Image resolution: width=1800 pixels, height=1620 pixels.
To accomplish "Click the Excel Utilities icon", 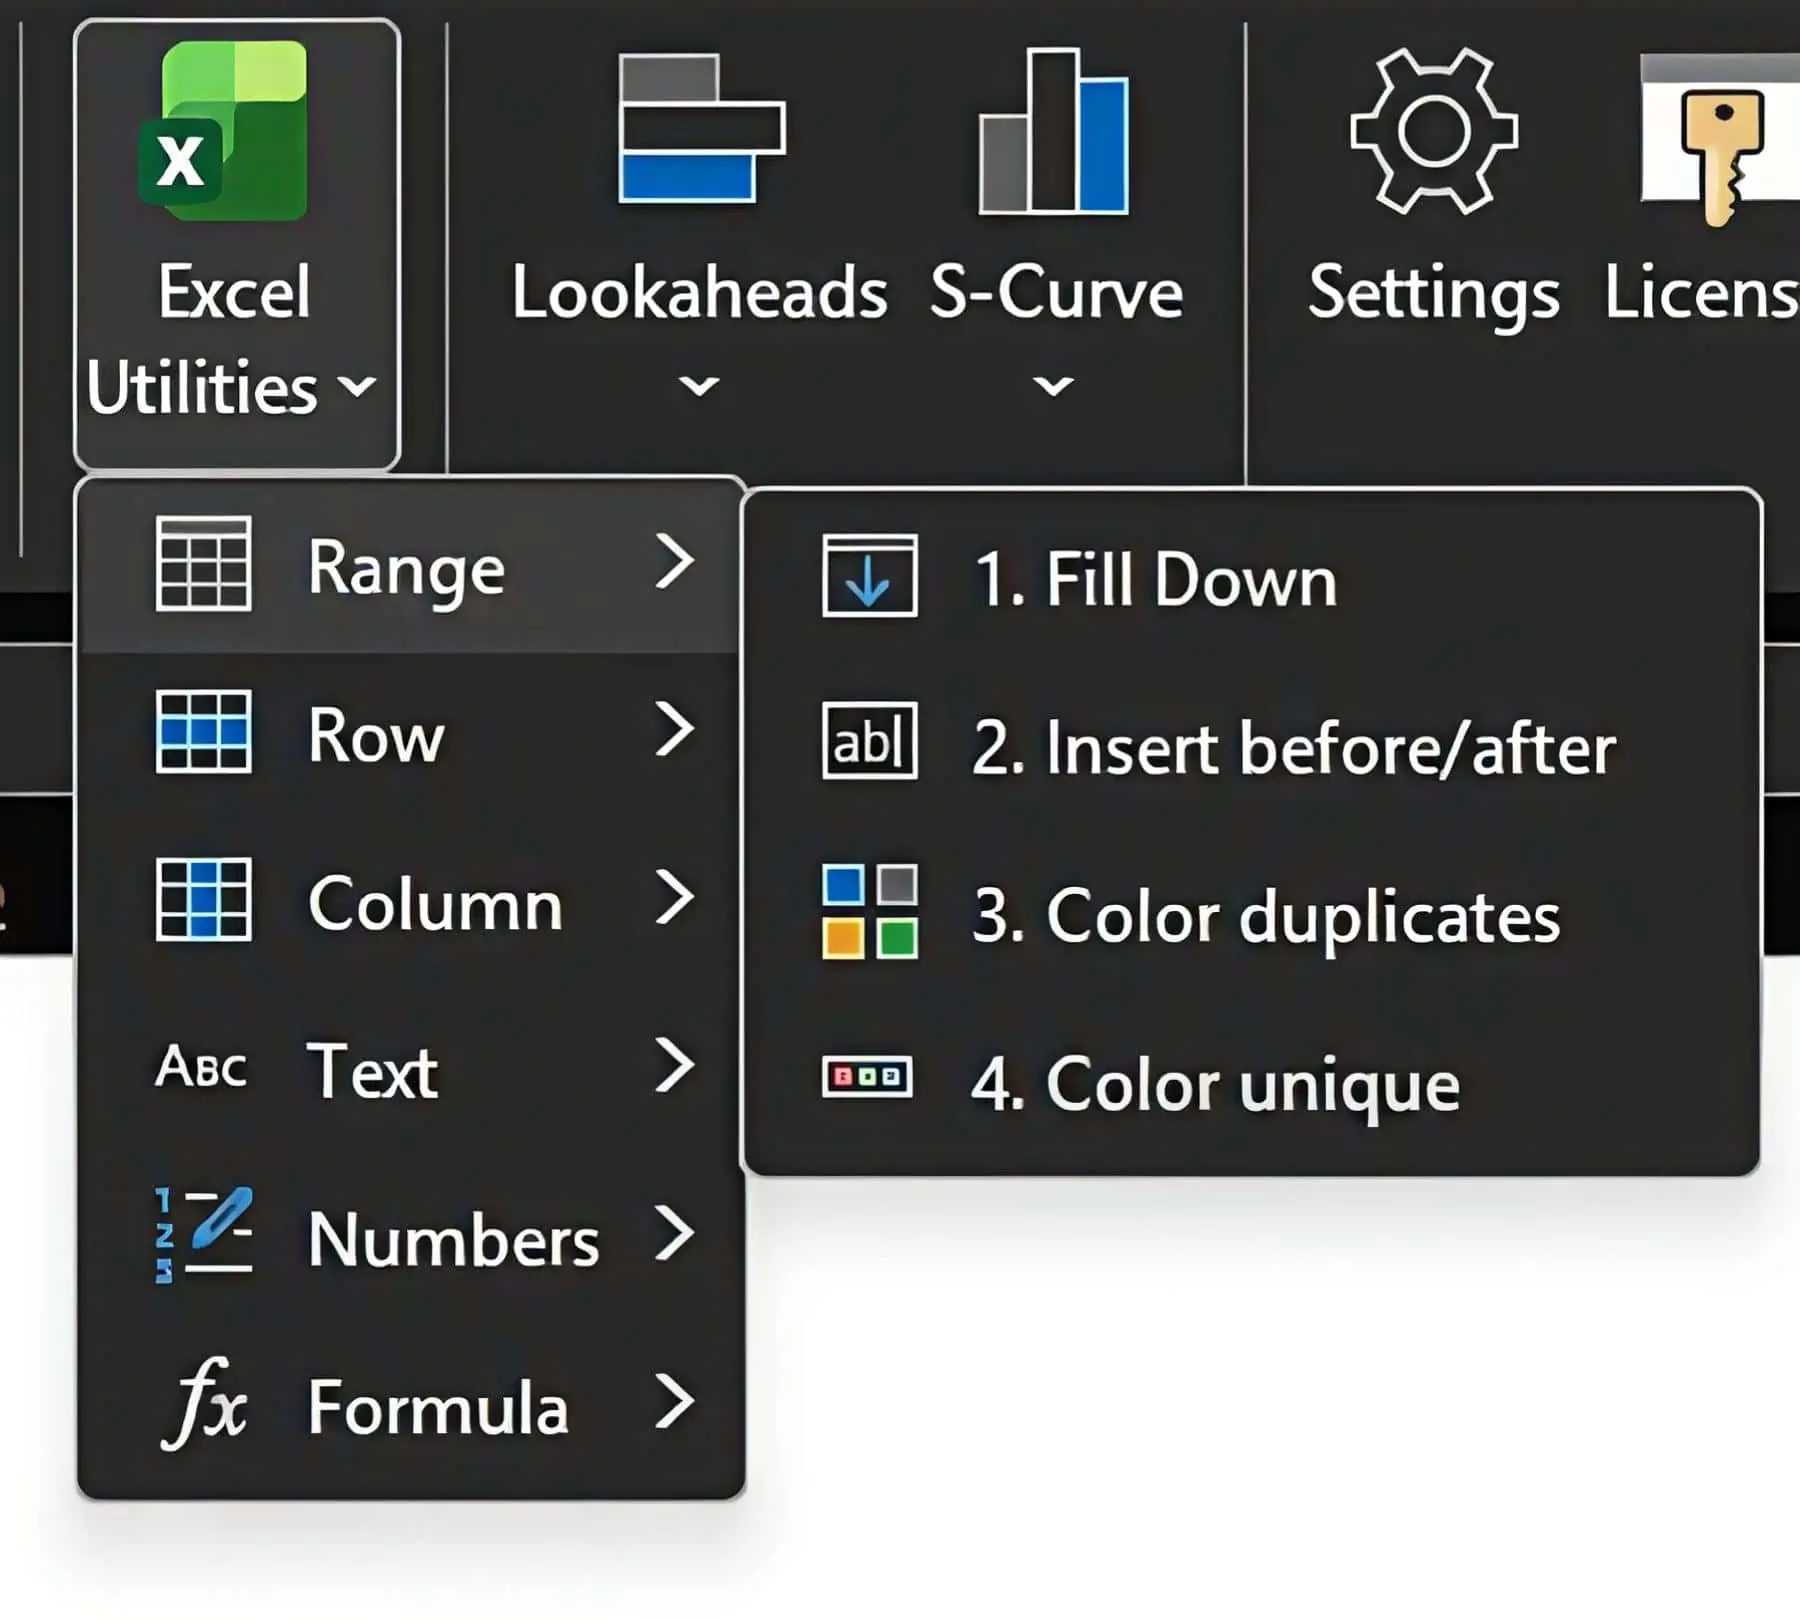I will tap(224, 131).
